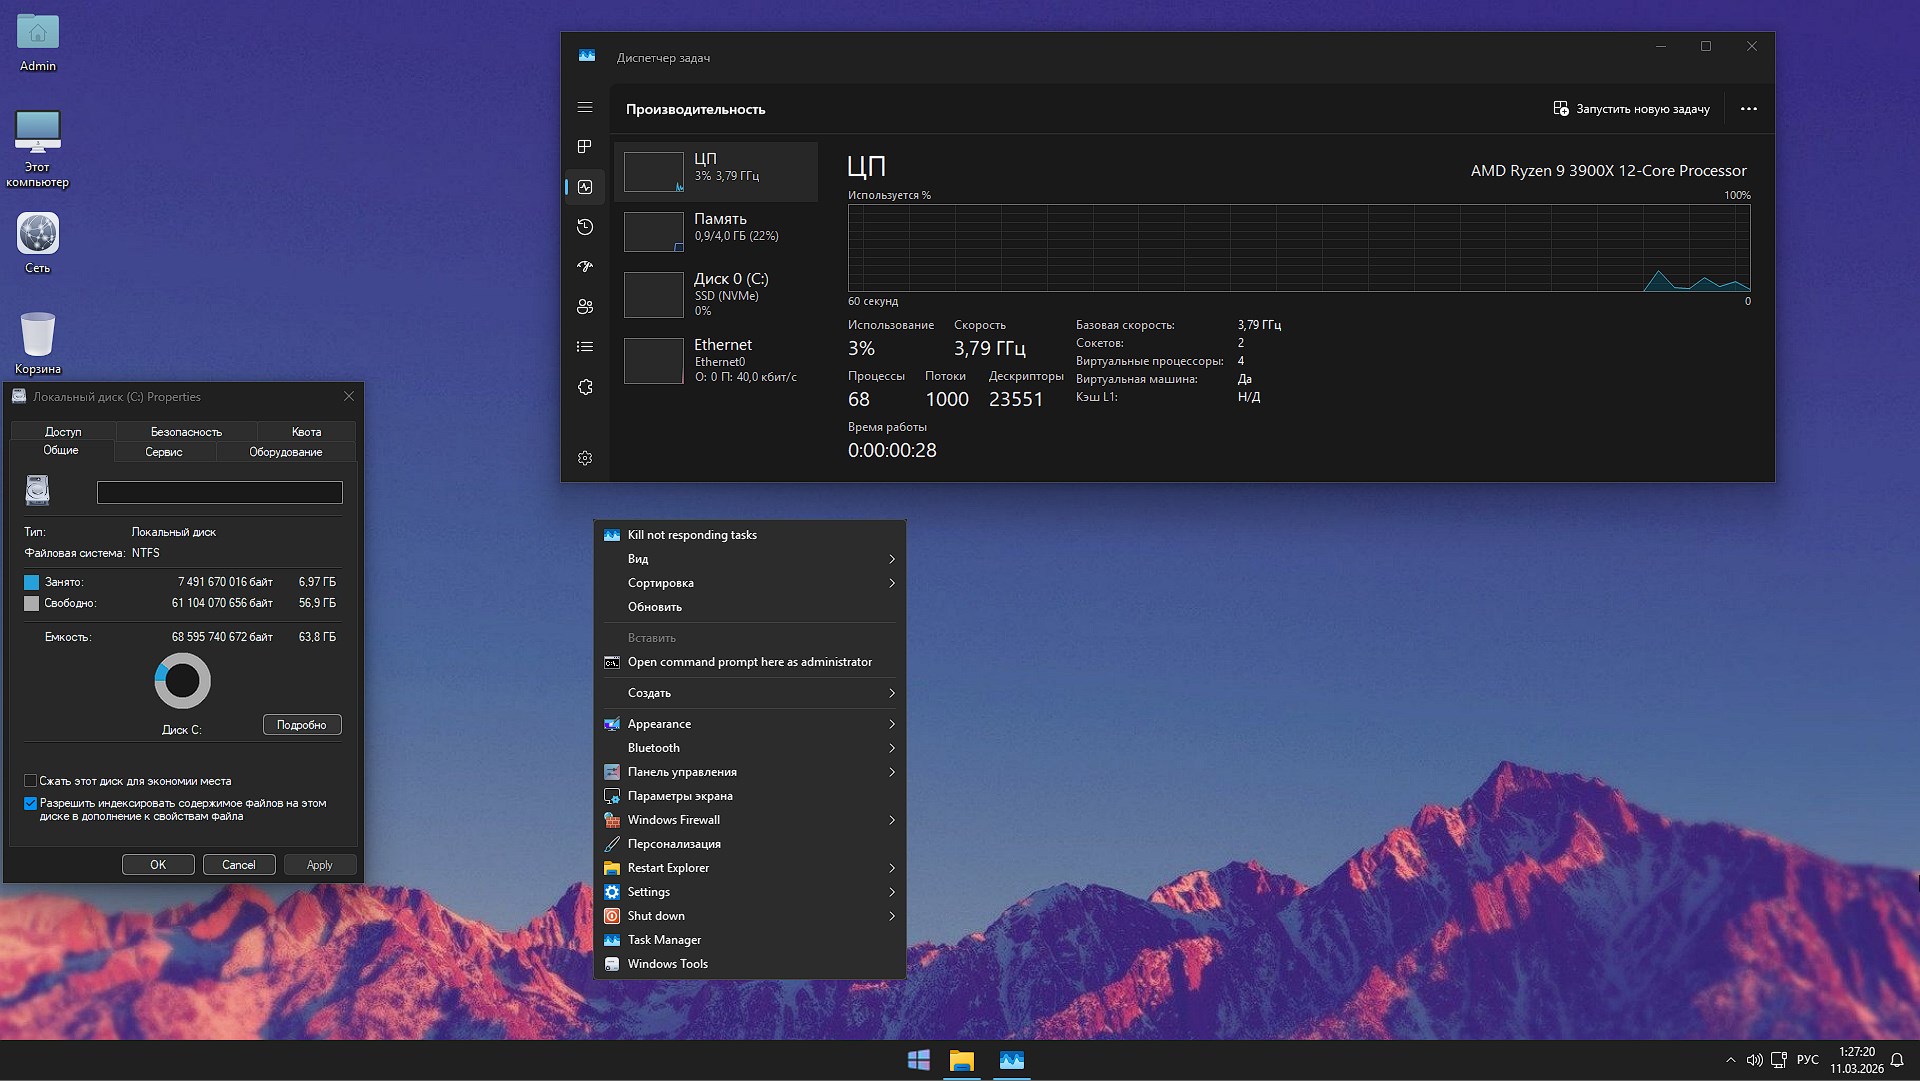Click Apply in disk Properties
This screenshot has width=1920, height=1081.
pyautogui.click(x=320, y=865)
